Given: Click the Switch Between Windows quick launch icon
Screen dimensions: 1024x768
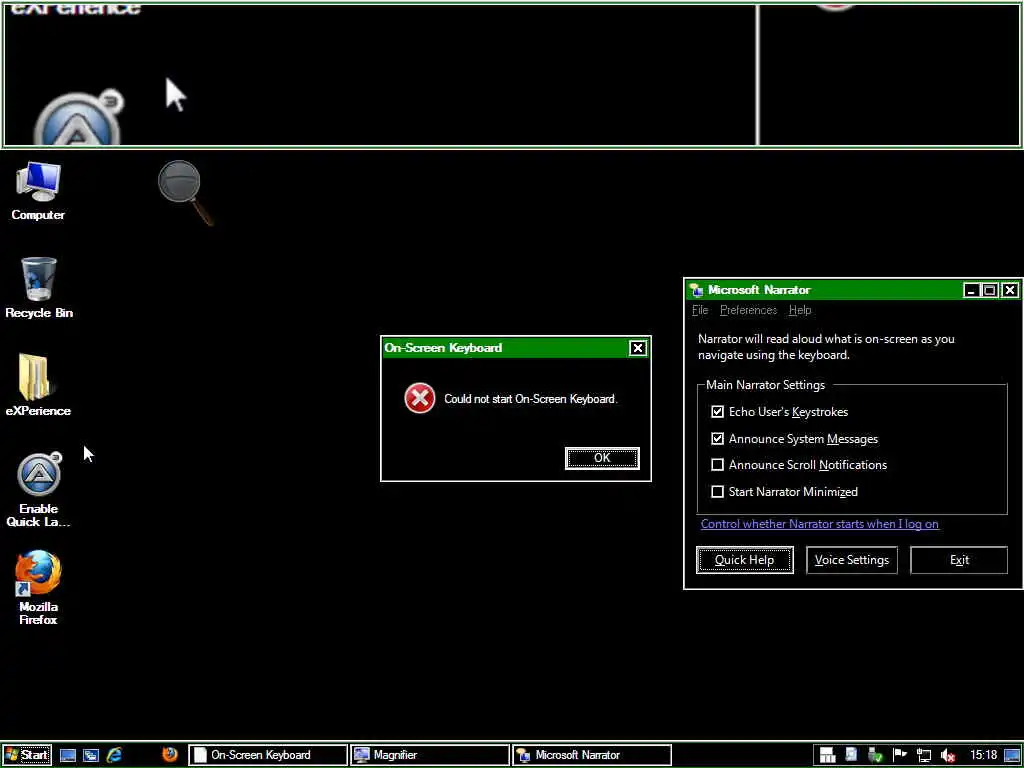Looking at the screenshot, I should pos(91,756).
